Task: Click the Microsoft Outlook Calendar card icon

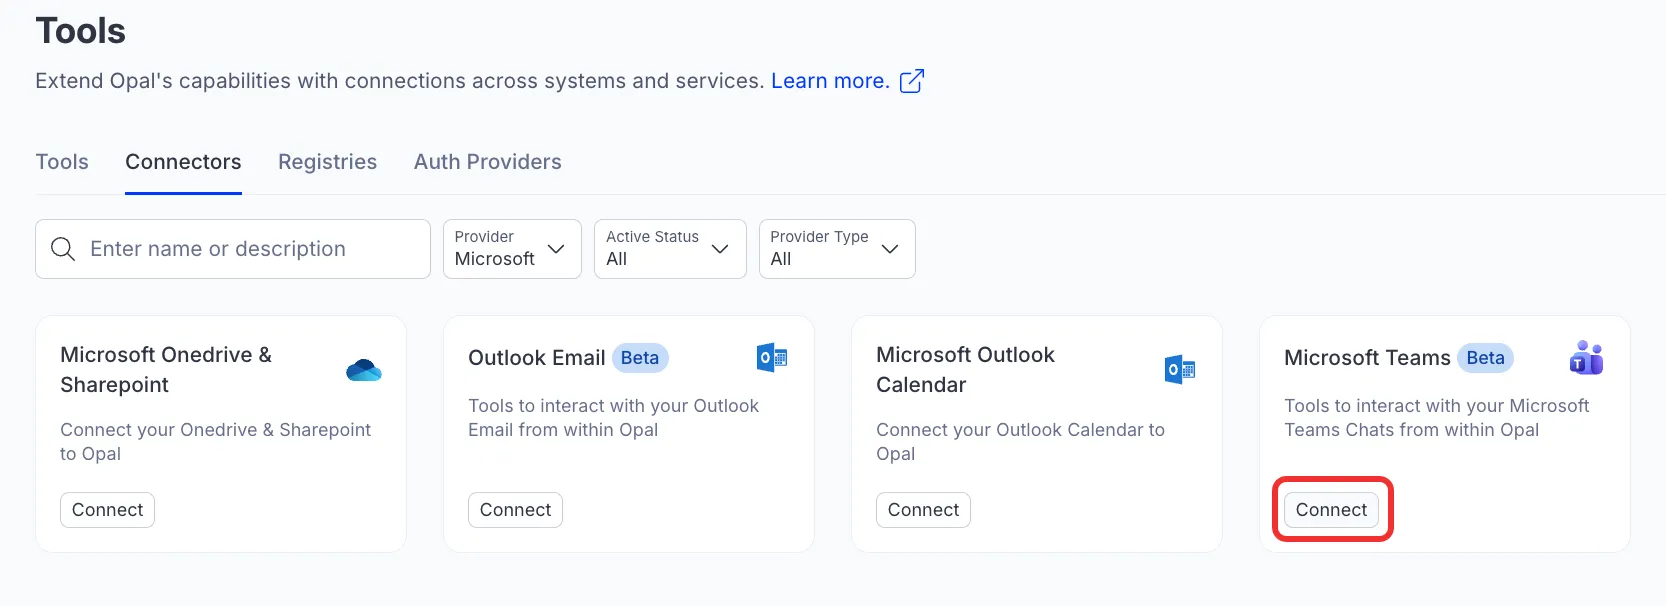Action: [x=1180, y=370]
